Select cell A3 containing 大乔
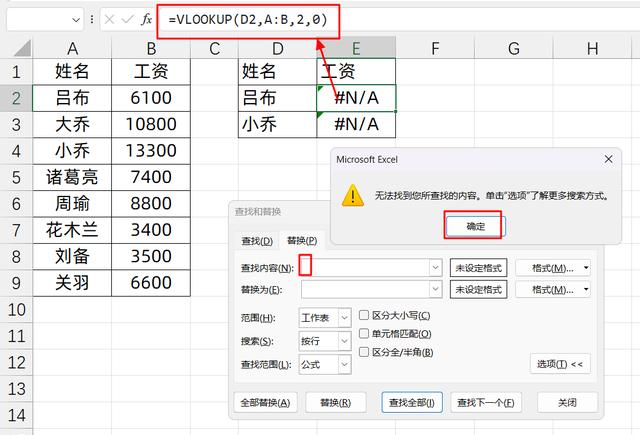This screenshot has height=435, width=640. coord(72,124)
